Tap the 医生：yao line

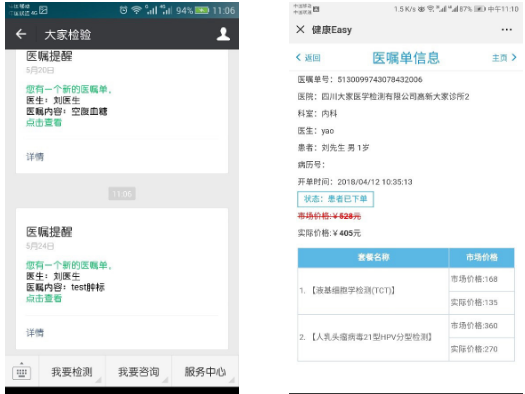[x=316, y=131]
